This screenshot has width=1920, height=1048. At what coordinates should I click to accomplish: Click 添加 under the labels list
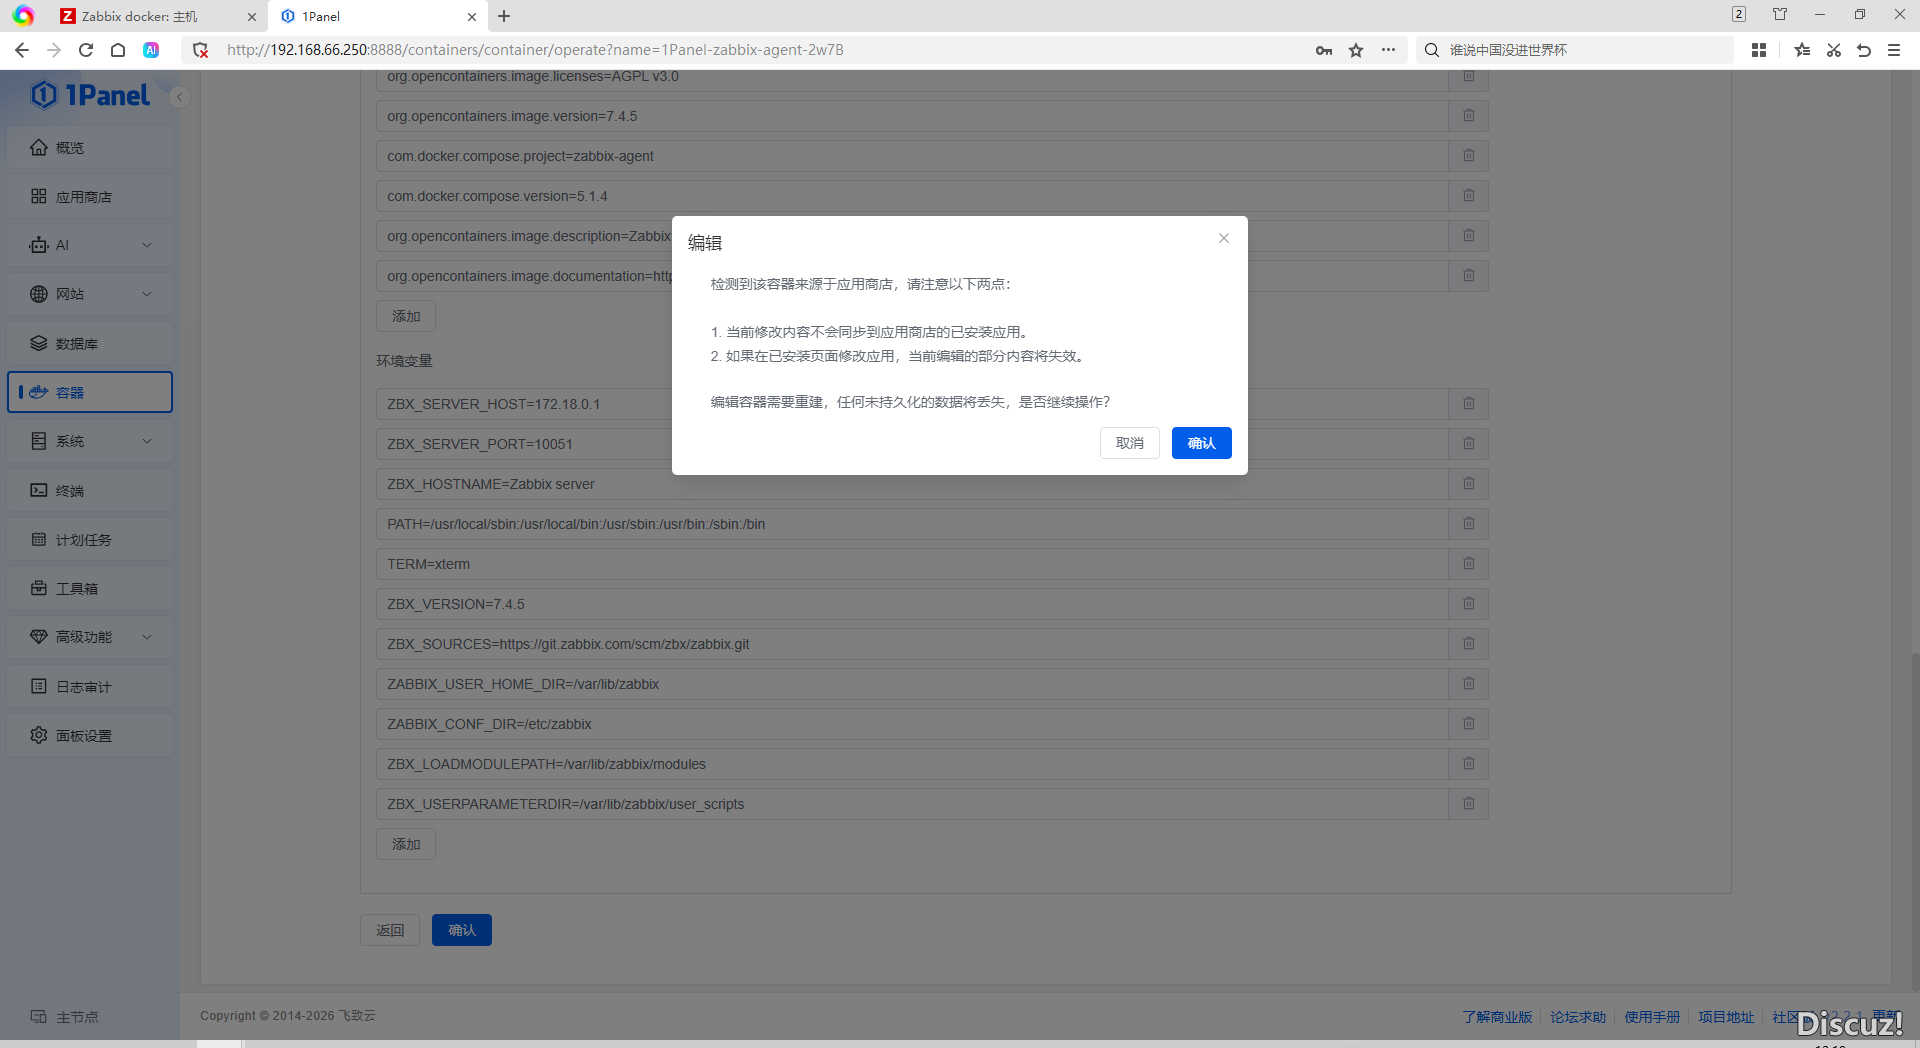[406, 316]
